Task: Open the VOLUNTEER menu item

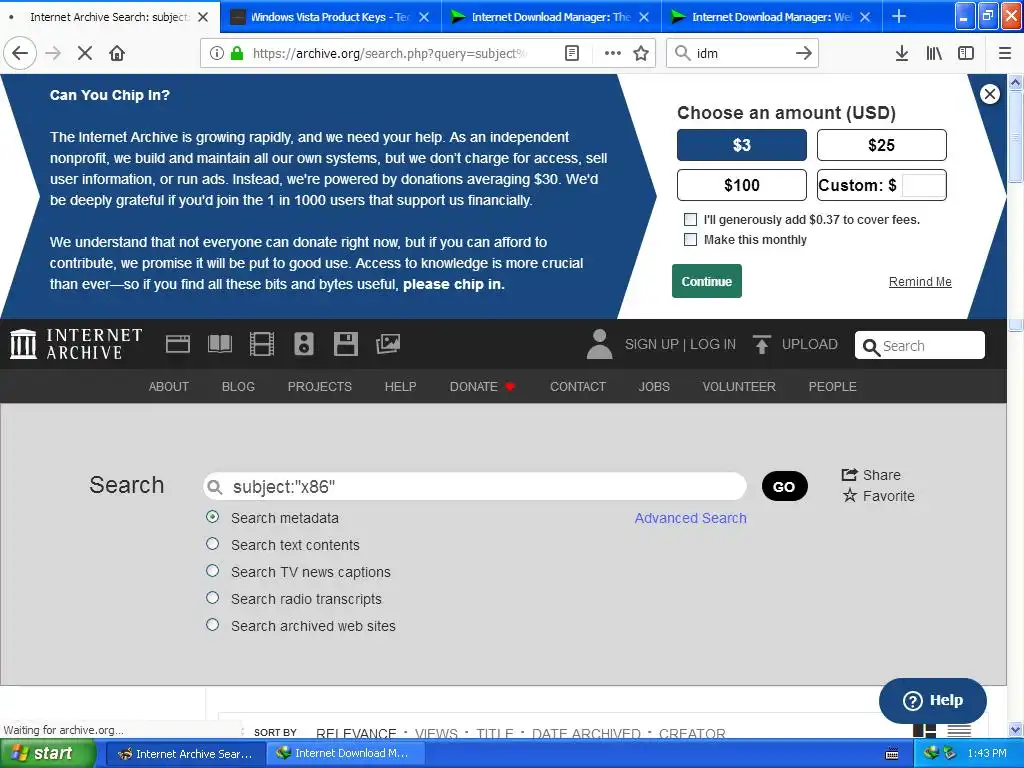Action: point(739,387)
